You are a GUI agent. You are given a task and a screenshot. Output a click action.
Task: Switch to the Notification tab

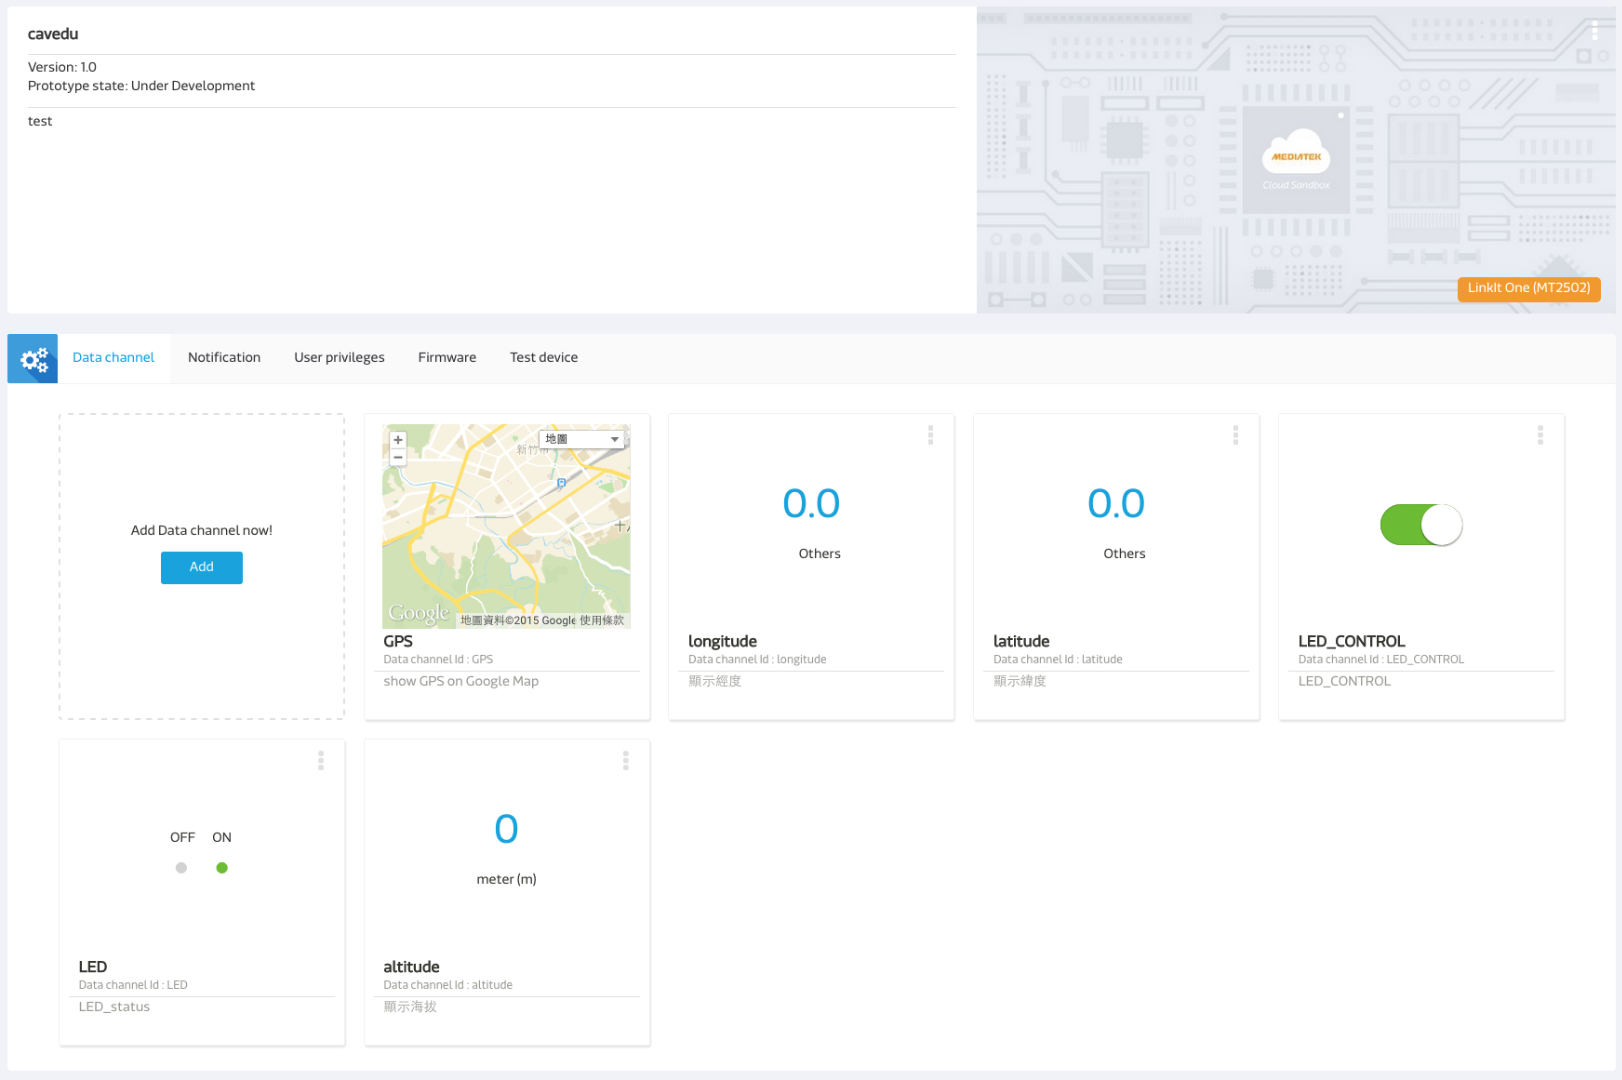coord(224,357)
